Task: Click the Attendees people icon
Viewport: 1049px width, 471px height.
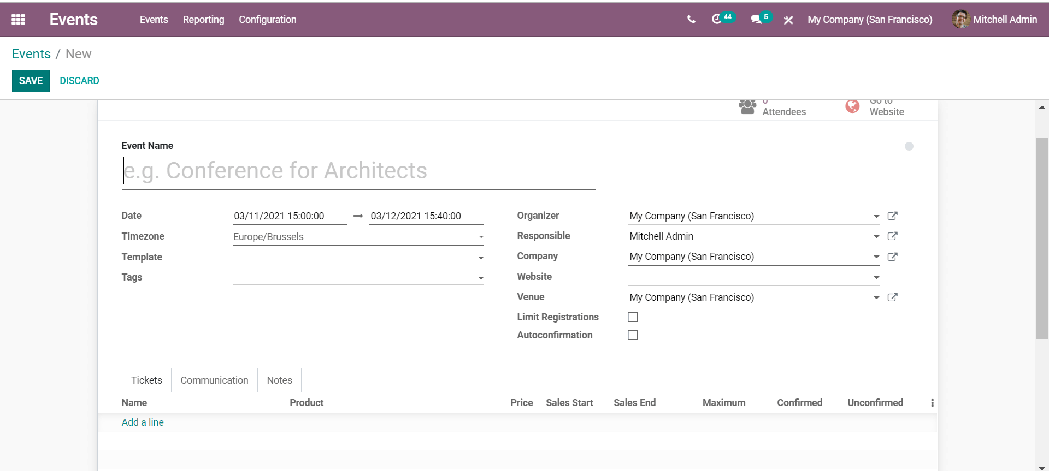Action: 747,107
